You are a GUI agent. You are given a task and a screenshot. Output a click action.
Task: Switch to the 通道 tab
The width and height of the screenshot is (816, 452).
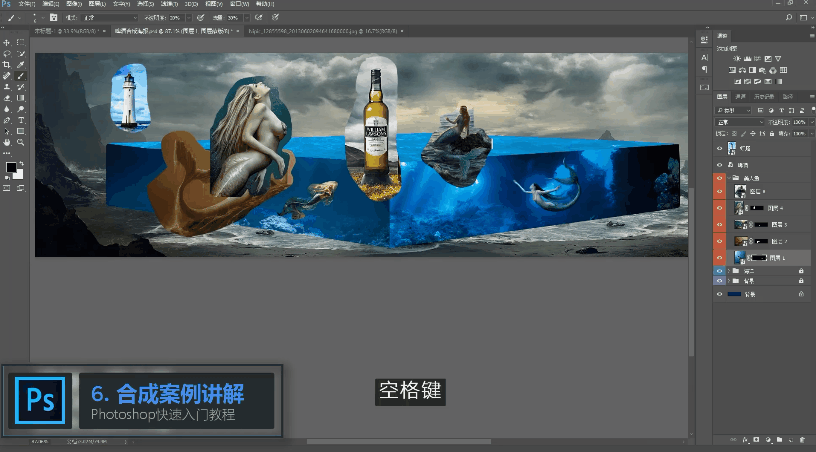(740, 96)
